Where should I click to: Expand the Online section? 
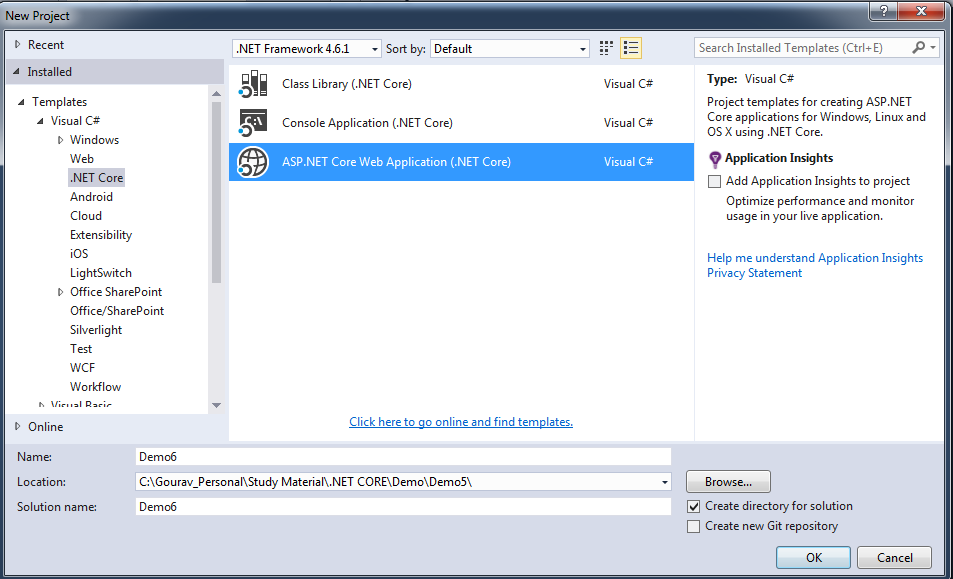point(18,427)
